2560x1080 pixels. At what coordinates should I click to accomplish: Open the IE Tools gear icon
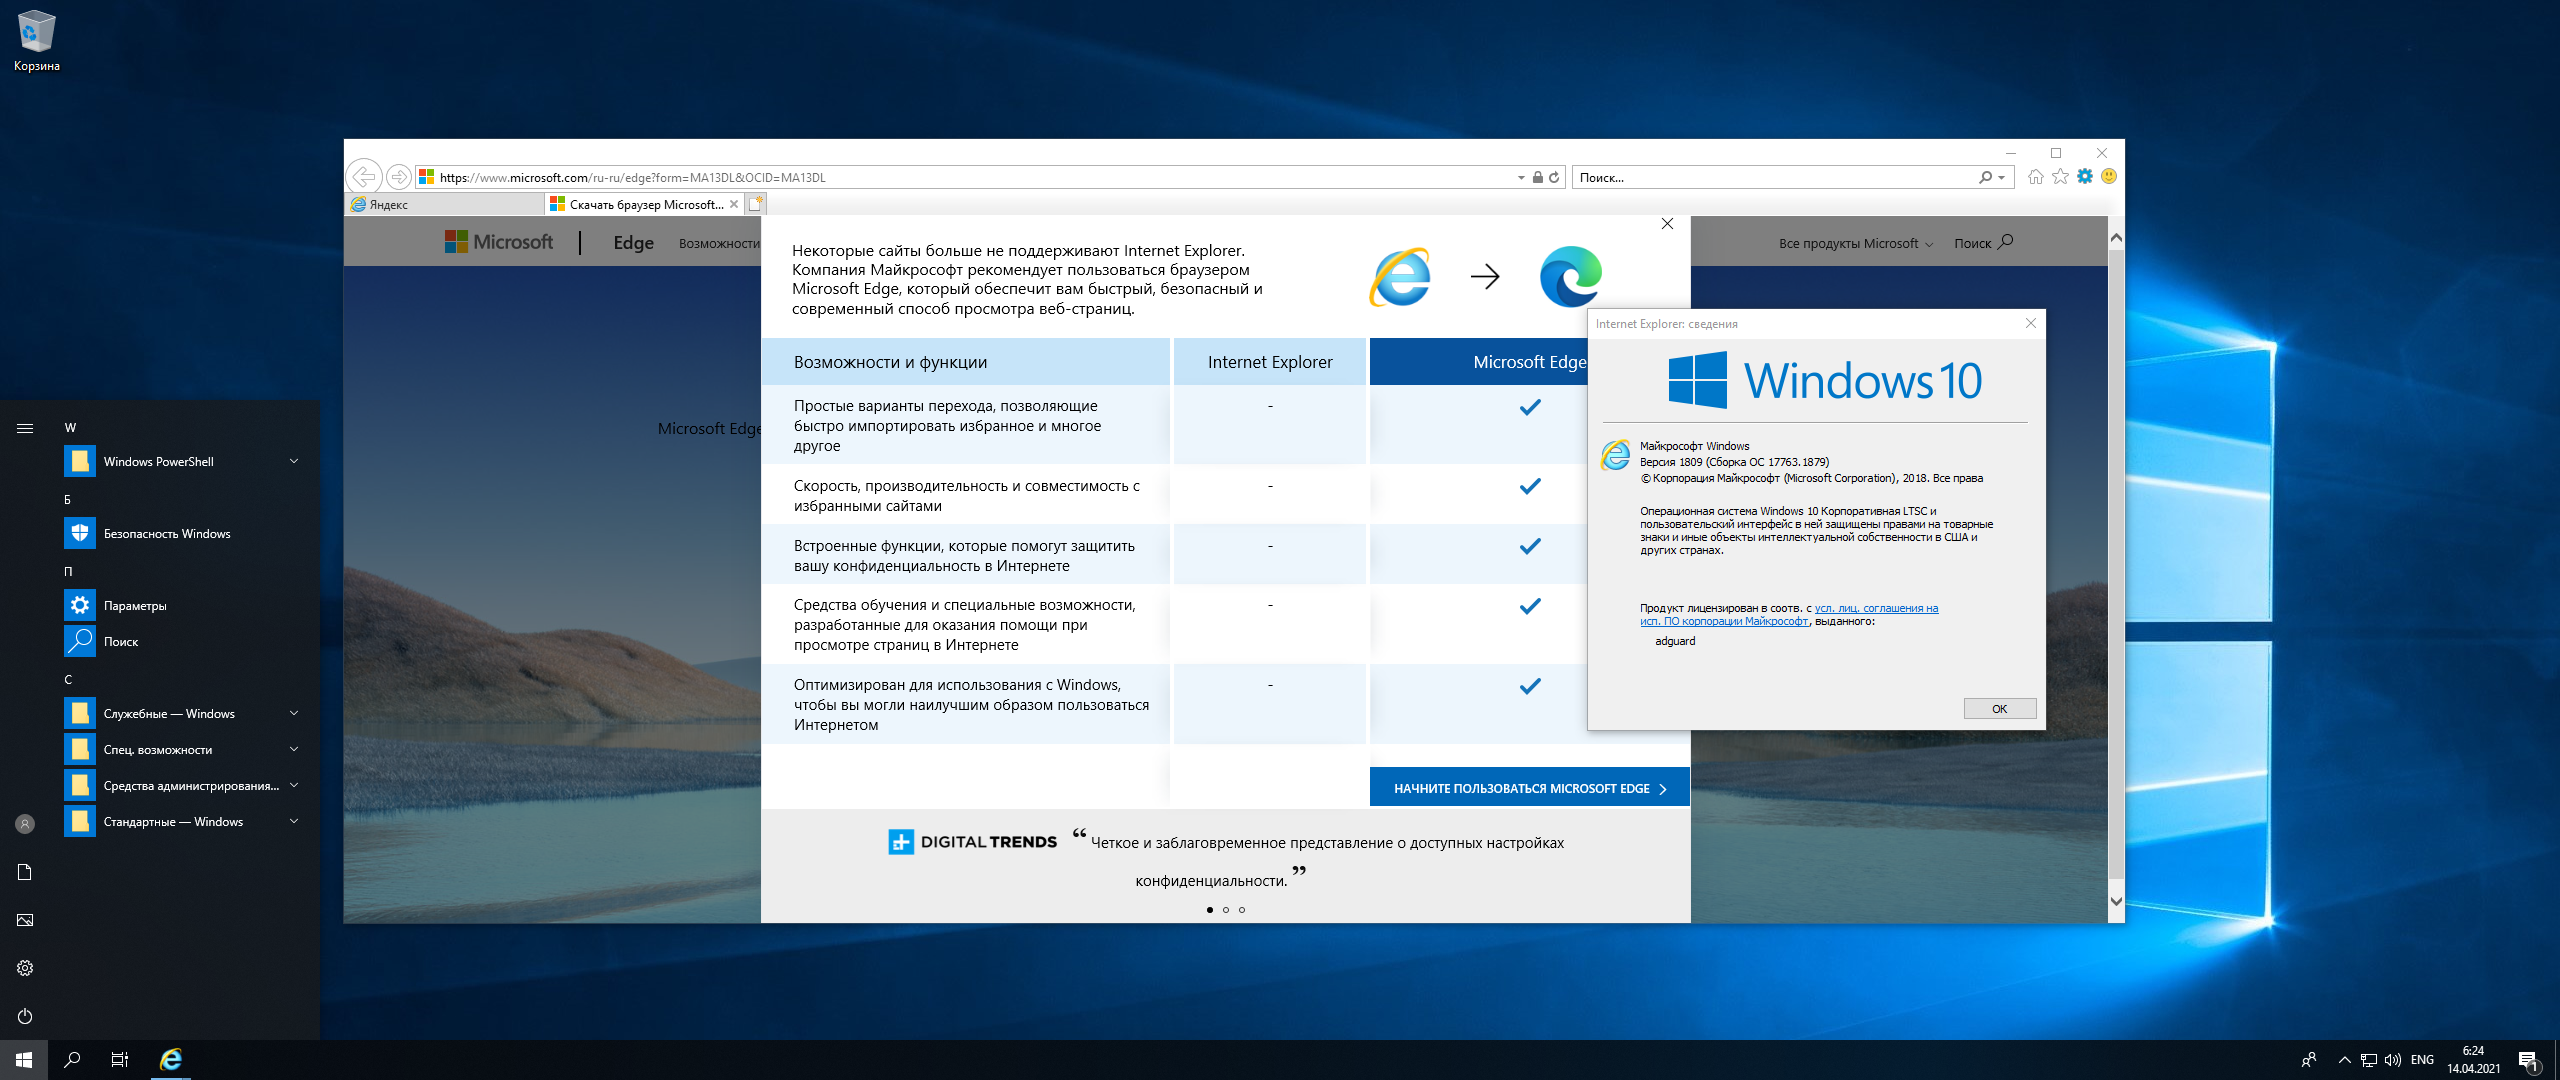coord(2085,177)
